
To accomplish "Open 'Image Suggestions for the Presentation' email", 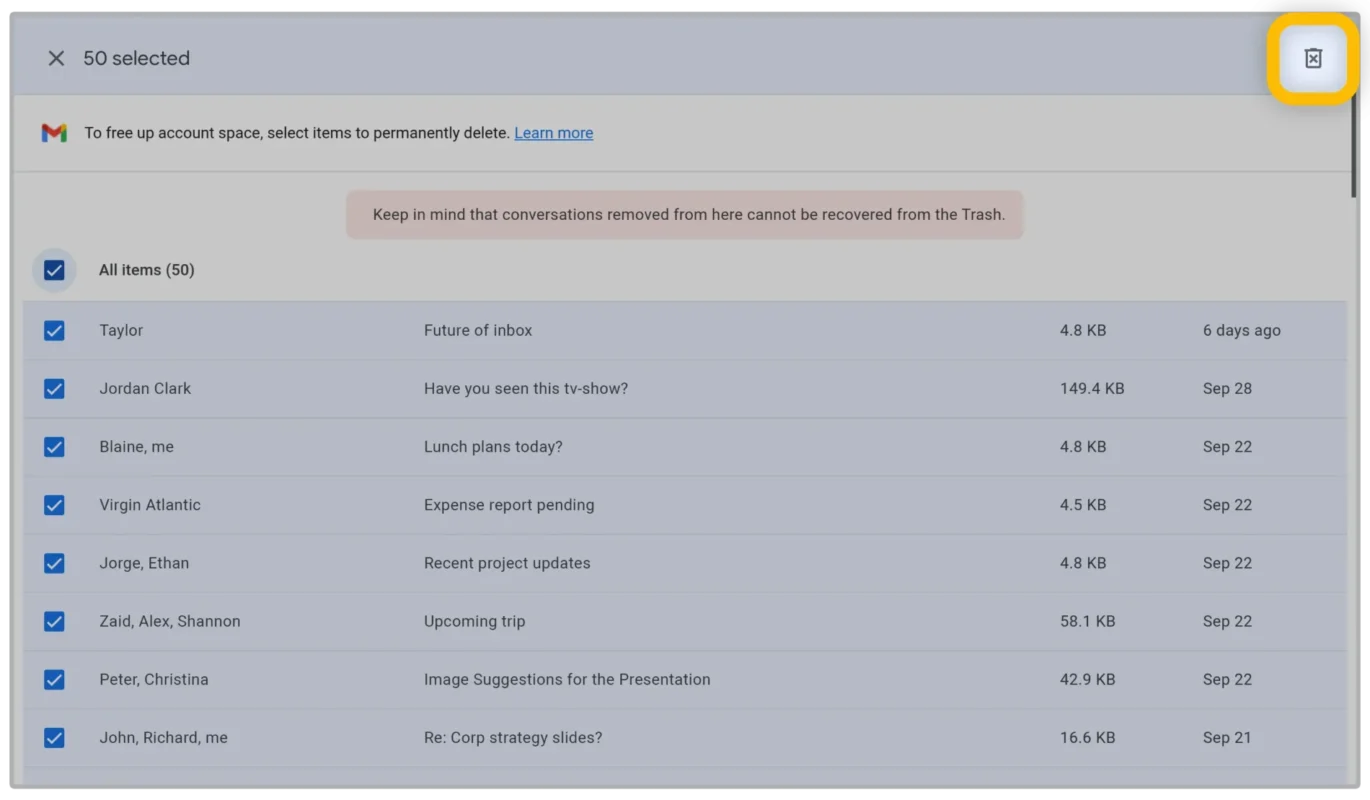I will [x=567, y=679].
